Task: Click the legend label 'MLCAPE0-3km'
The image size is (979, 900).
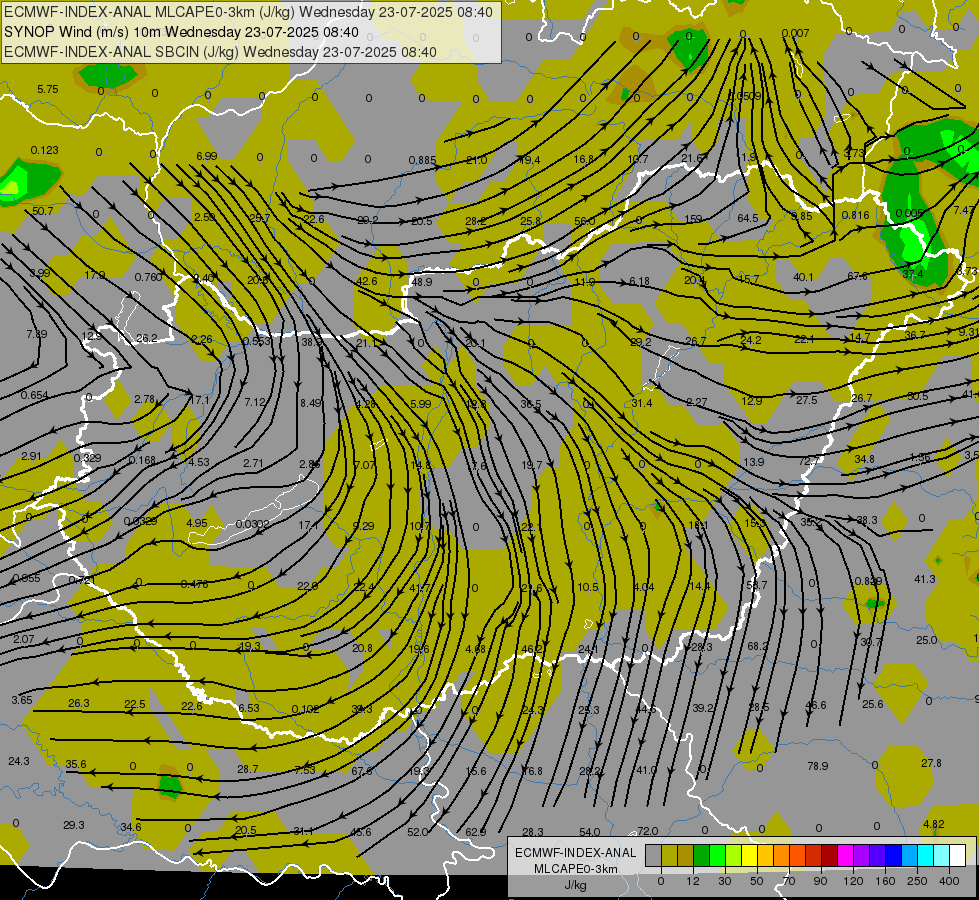Action: [x=575, y=869]
